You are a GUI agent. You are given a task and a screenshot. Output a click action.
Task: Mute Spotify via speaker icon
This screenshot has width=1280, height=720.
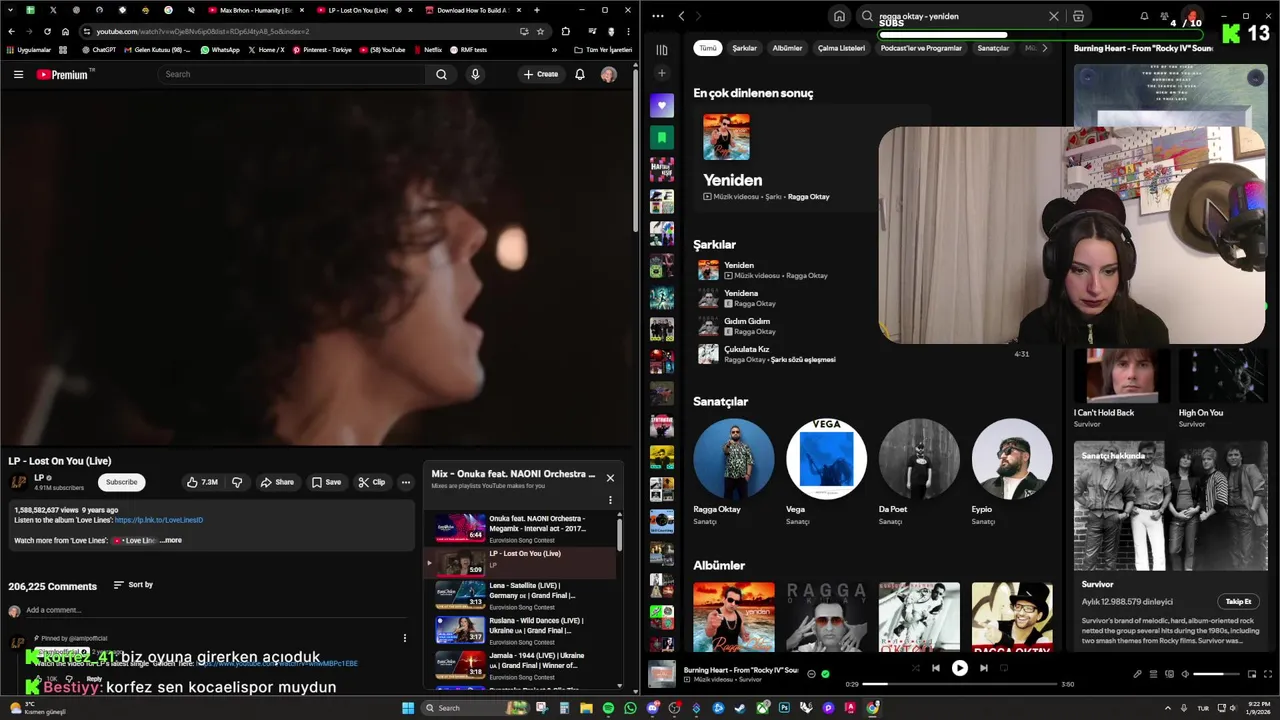tap(1185, 674)
